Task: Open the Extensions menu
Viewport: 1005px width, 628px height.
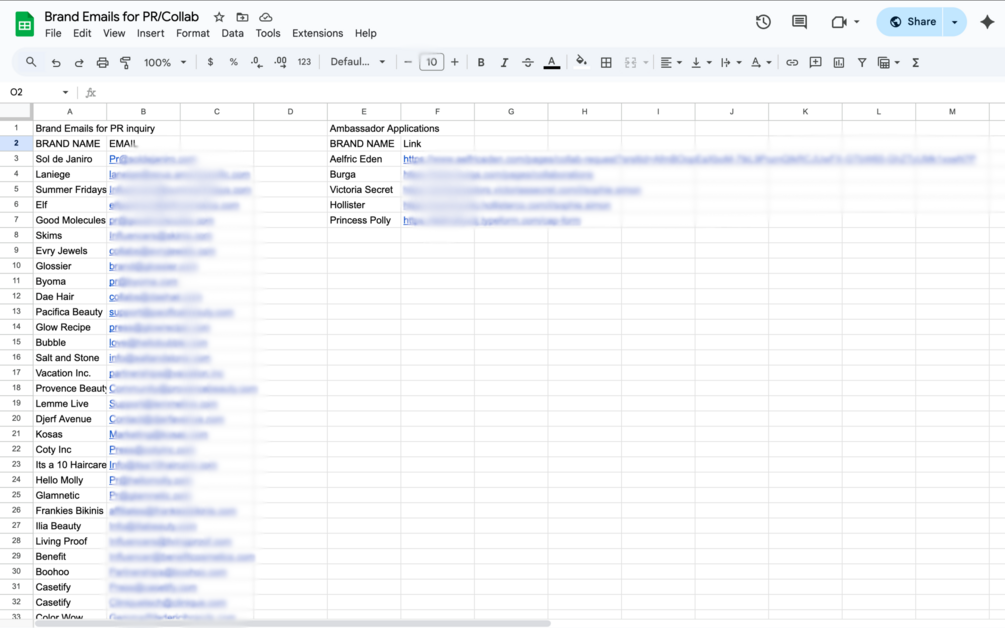Action: point(317,33)
